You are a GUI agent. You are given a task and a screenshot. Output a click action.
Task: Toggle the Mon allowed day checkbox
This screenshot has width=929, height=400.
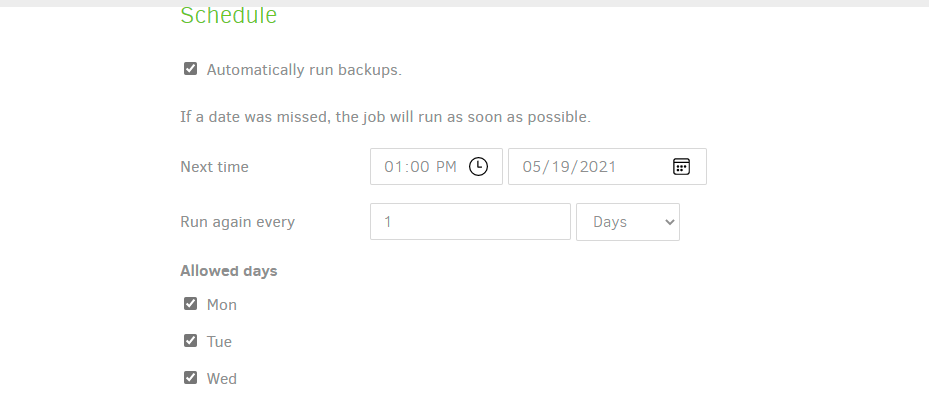click(x=190, y=304)
